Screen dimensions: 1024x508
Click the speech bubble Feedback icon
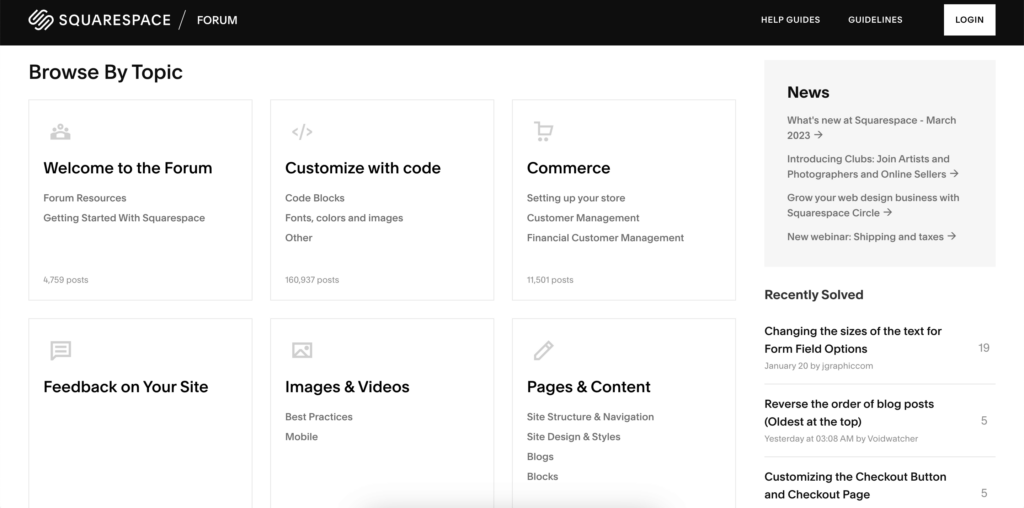coord(61,351)
